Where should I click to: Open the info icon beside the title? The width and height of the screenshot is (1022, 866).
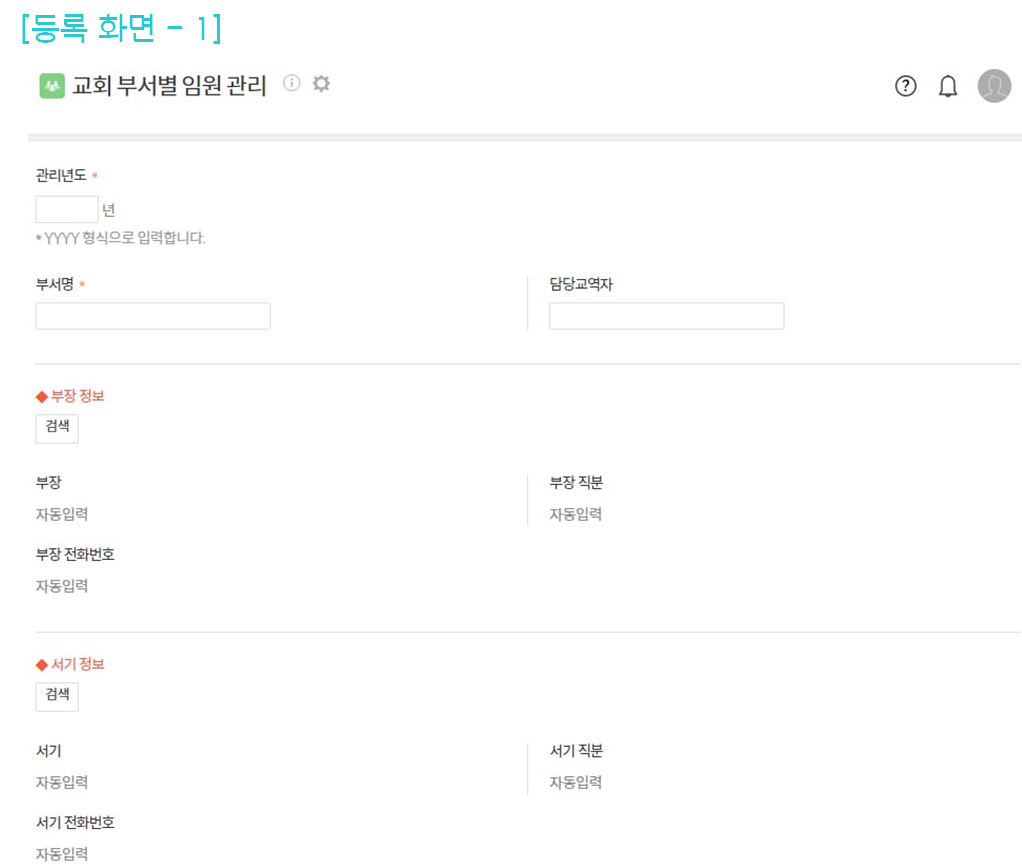tap(291, 84)
